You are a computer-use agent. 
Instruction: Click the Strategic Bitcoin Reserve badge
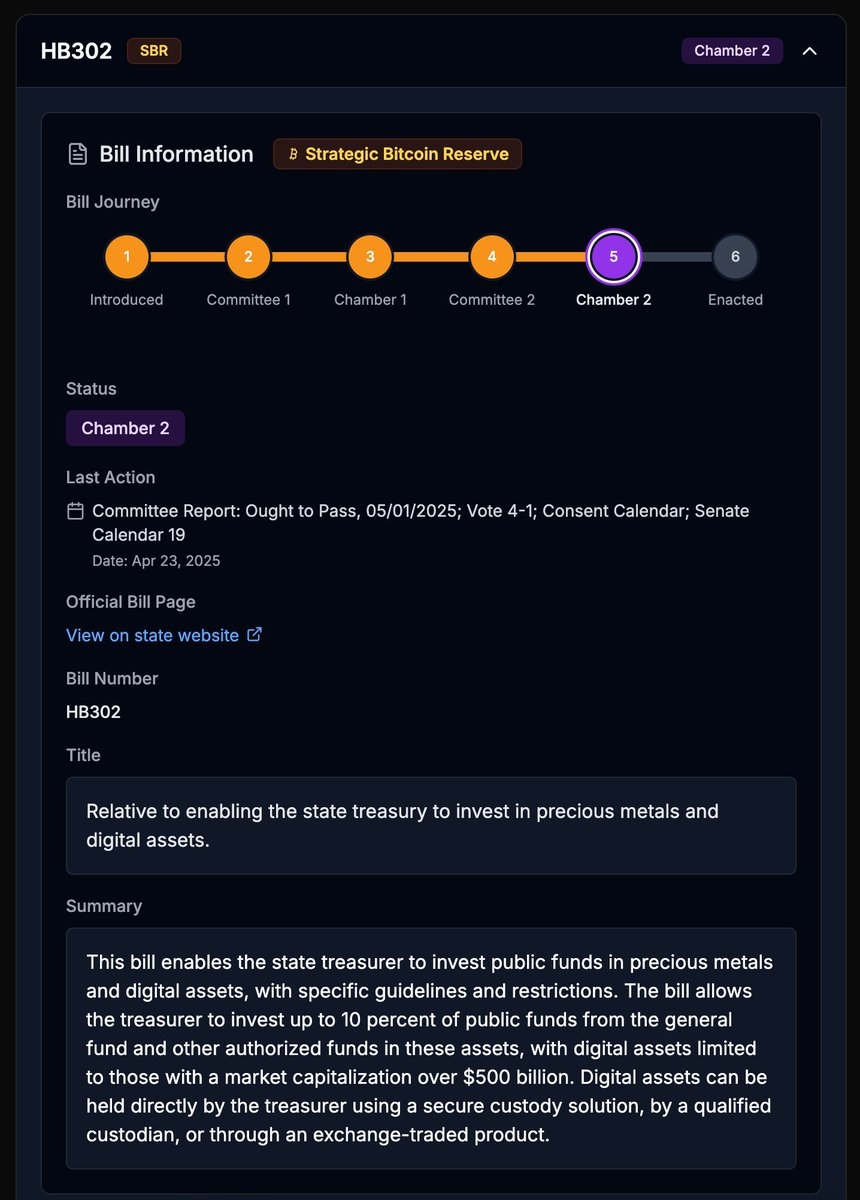tap(397, 154)
